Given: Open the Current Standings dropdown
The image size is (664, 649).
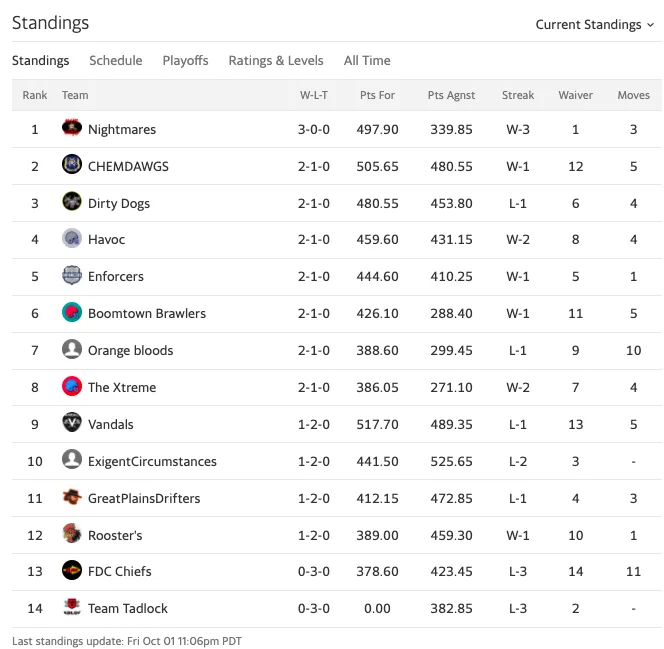Looking at the screenshot, I should tap(595, 25).
